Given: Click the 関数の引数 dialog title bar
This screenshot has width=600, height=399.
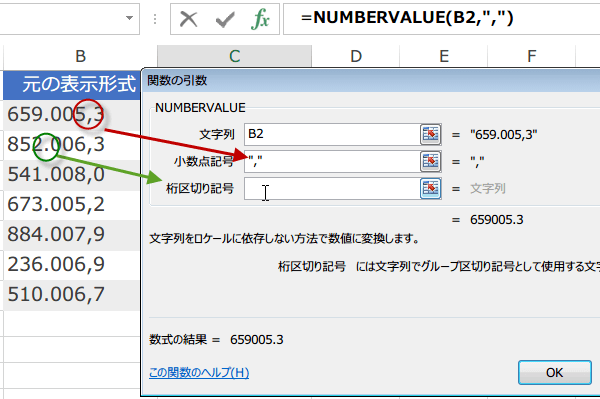Looking at the screenshot, I should [371, 80].
